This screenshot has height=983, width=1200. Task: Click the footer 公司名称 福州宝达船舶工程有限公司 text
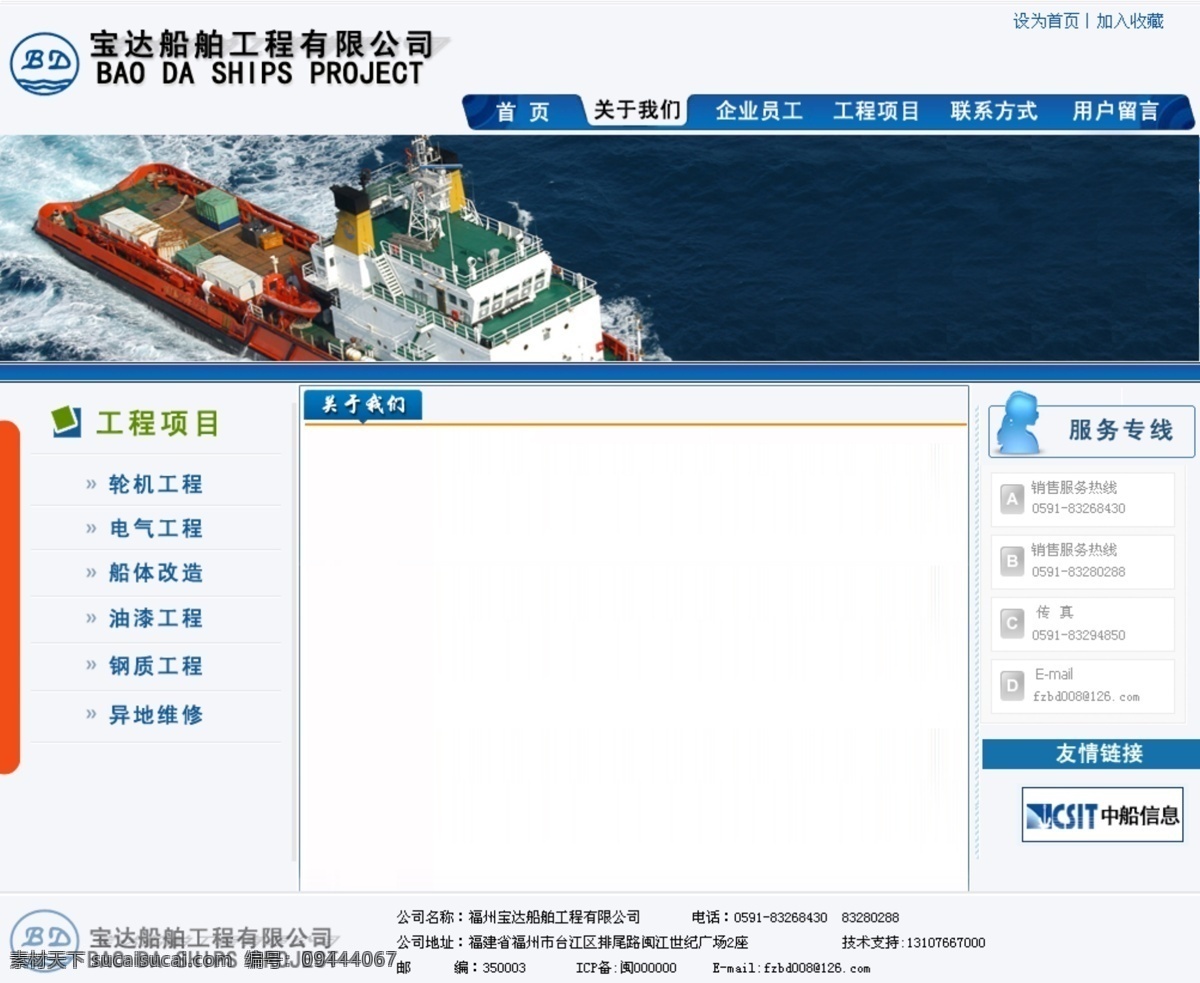[x=518, y=917]
